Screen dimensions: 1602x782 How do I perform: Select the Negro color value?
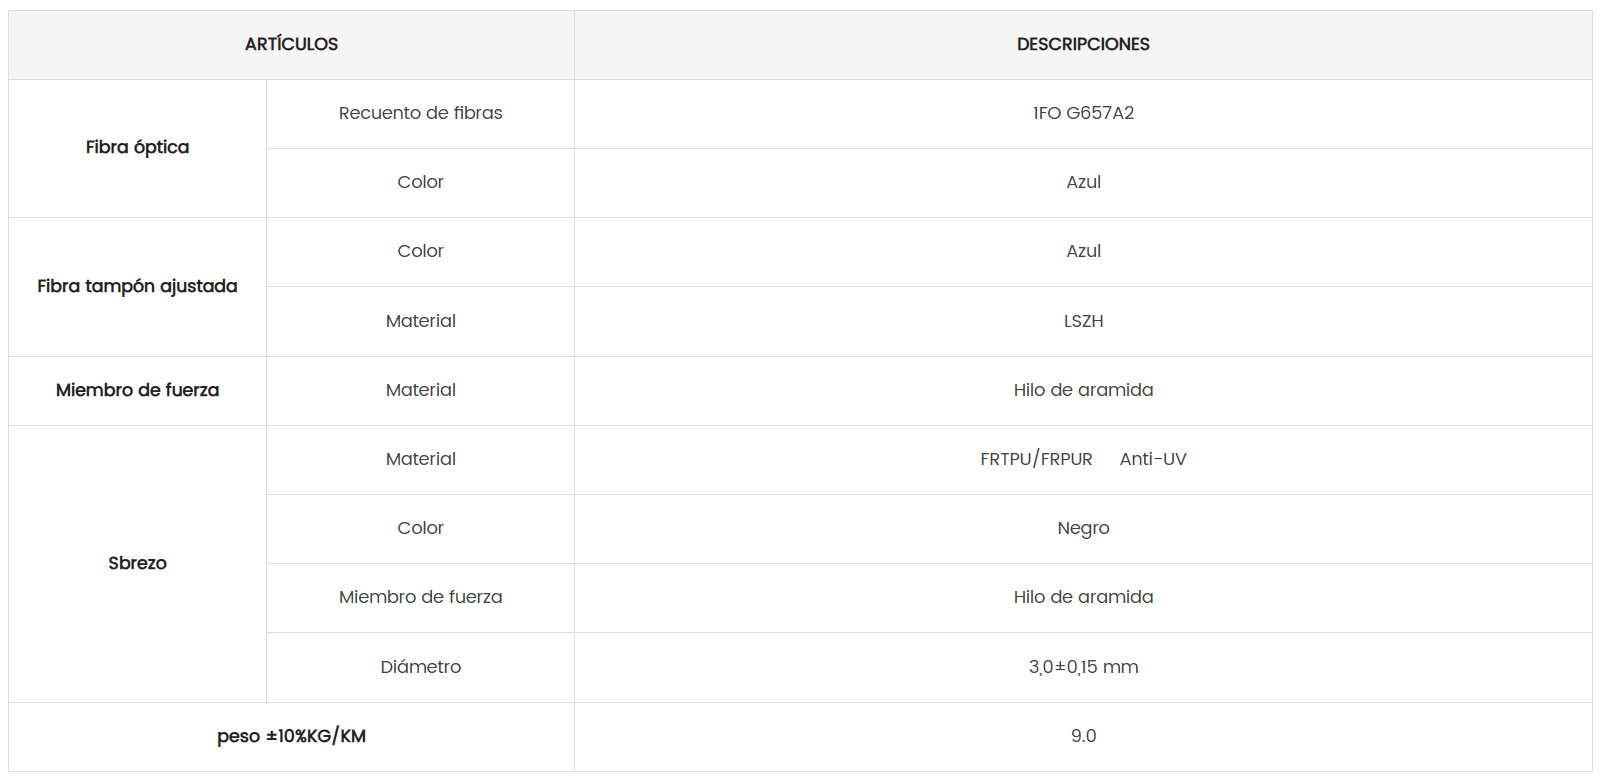point(1083,528)
